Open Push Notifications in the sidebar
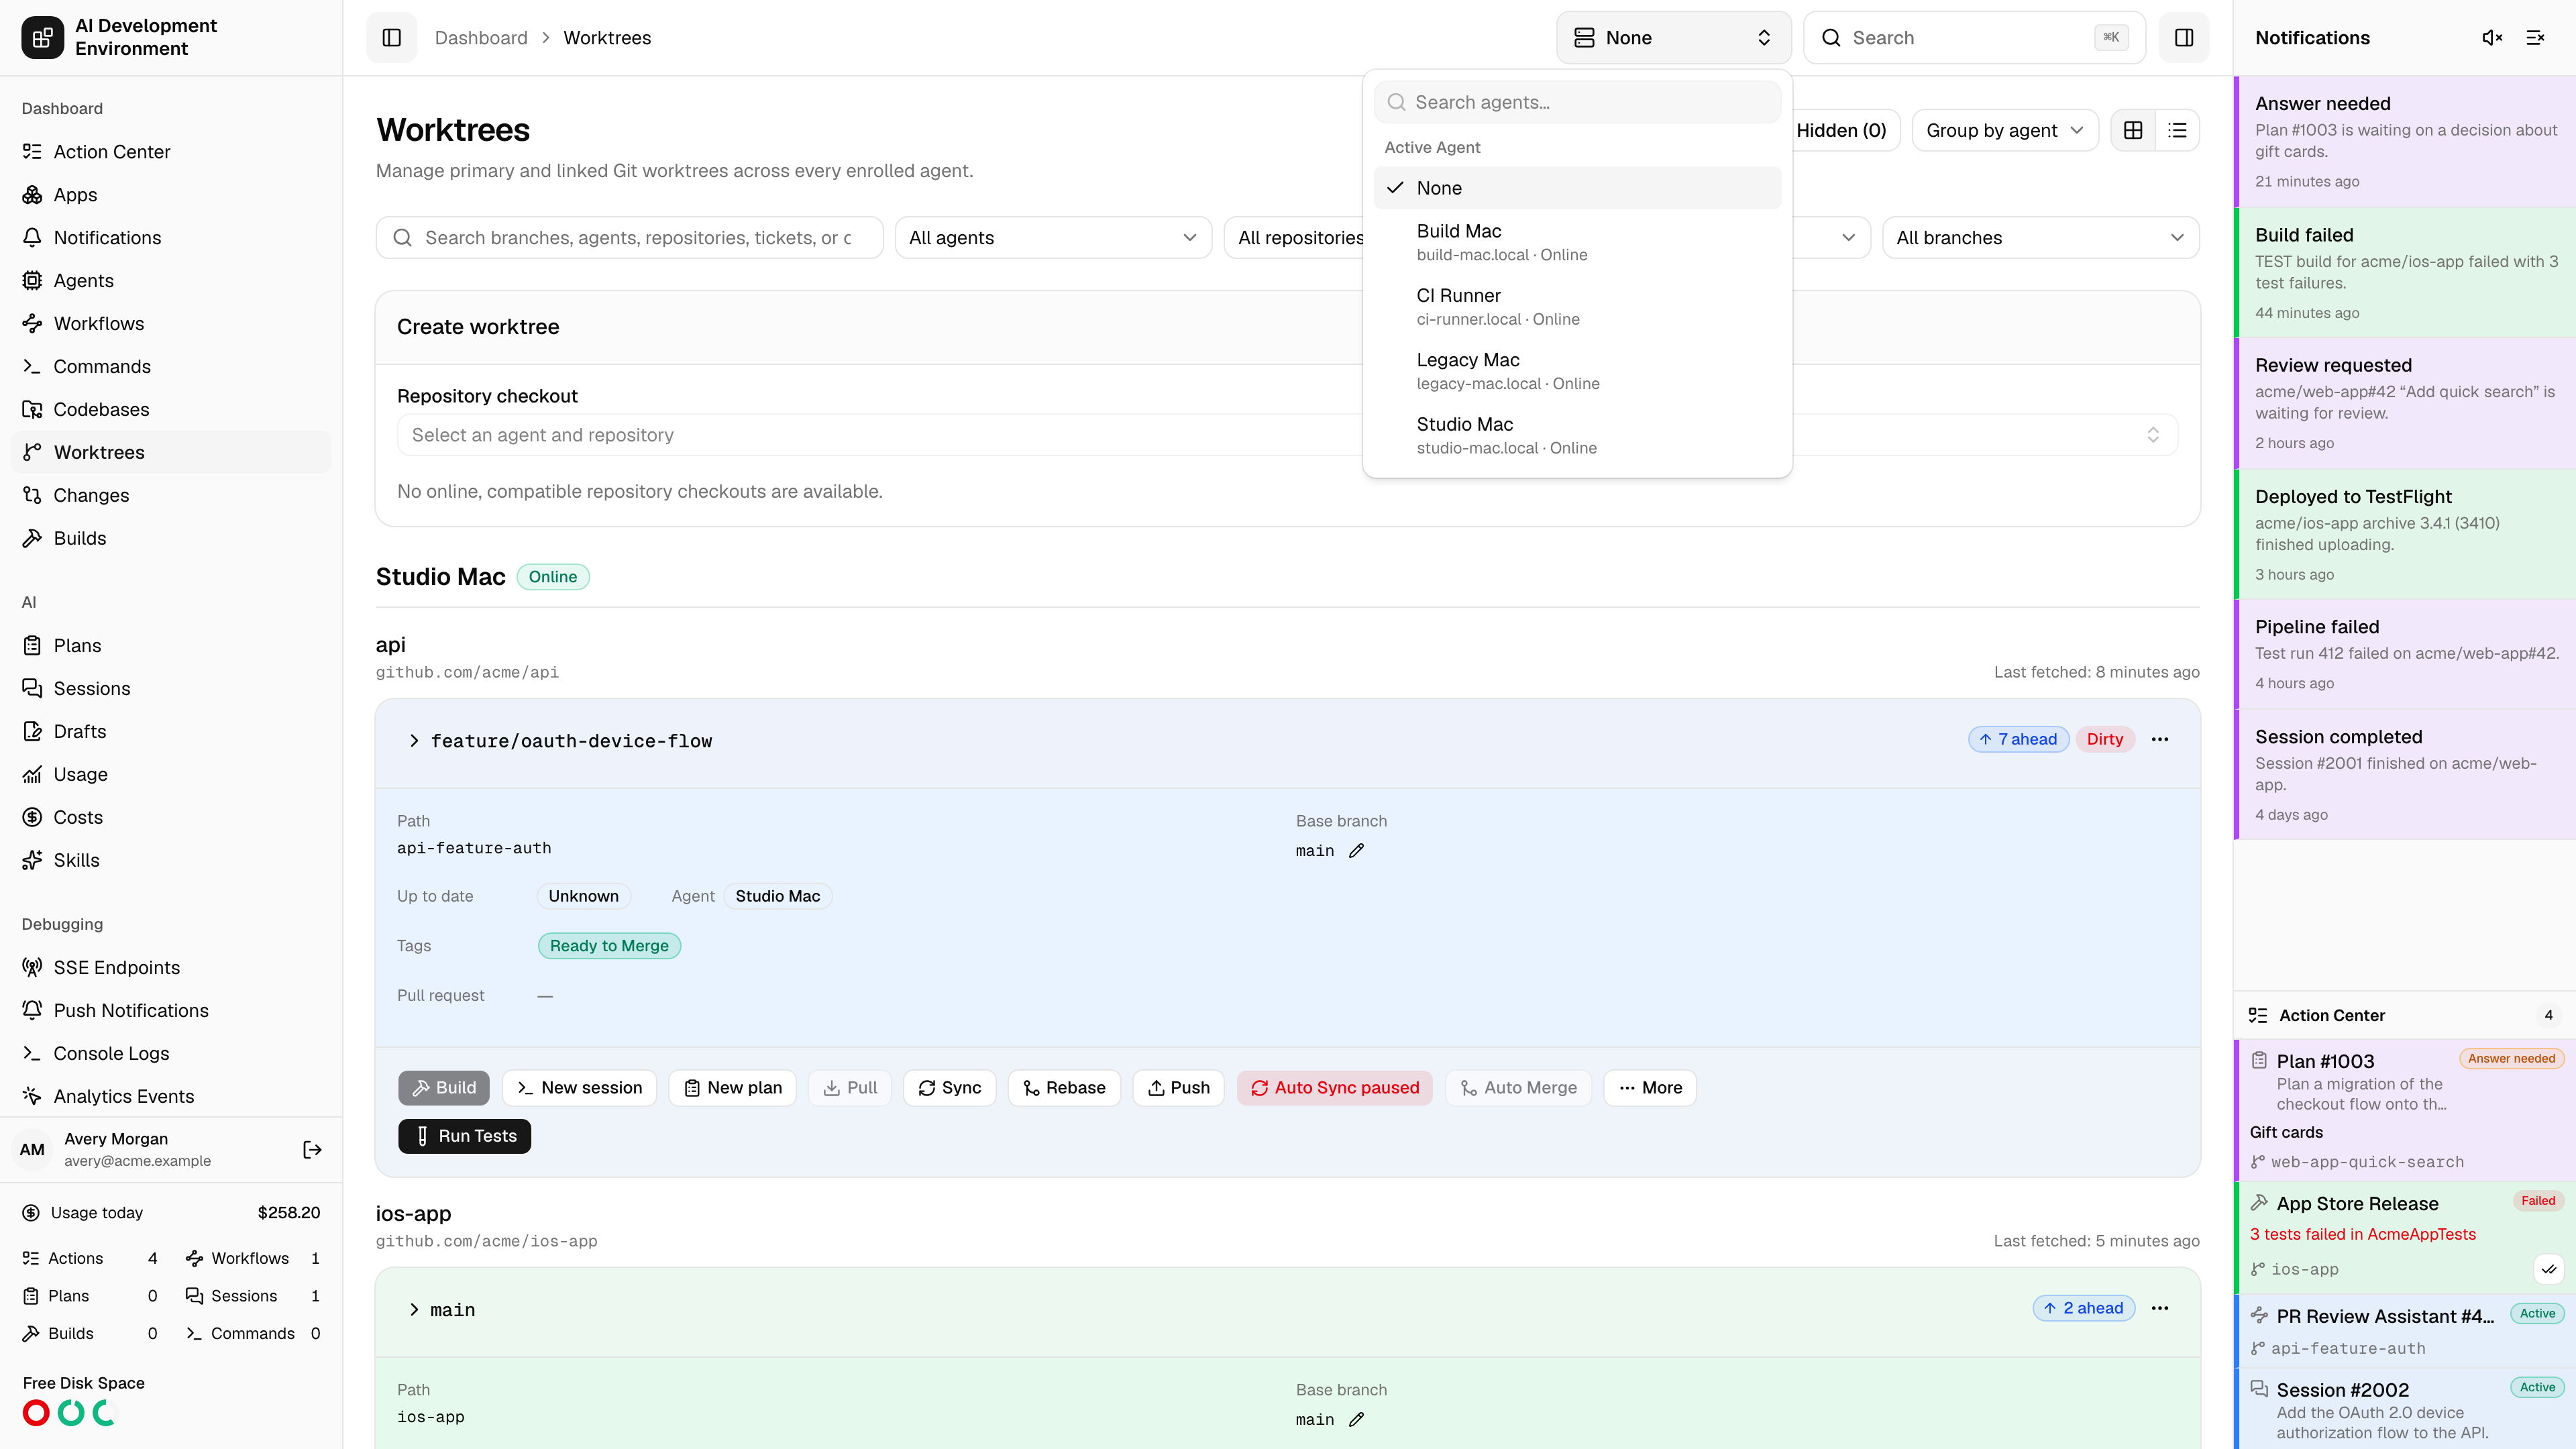Viewport: 2576px width, 1449px height. pyautogui.click(x=171, y=1010)
